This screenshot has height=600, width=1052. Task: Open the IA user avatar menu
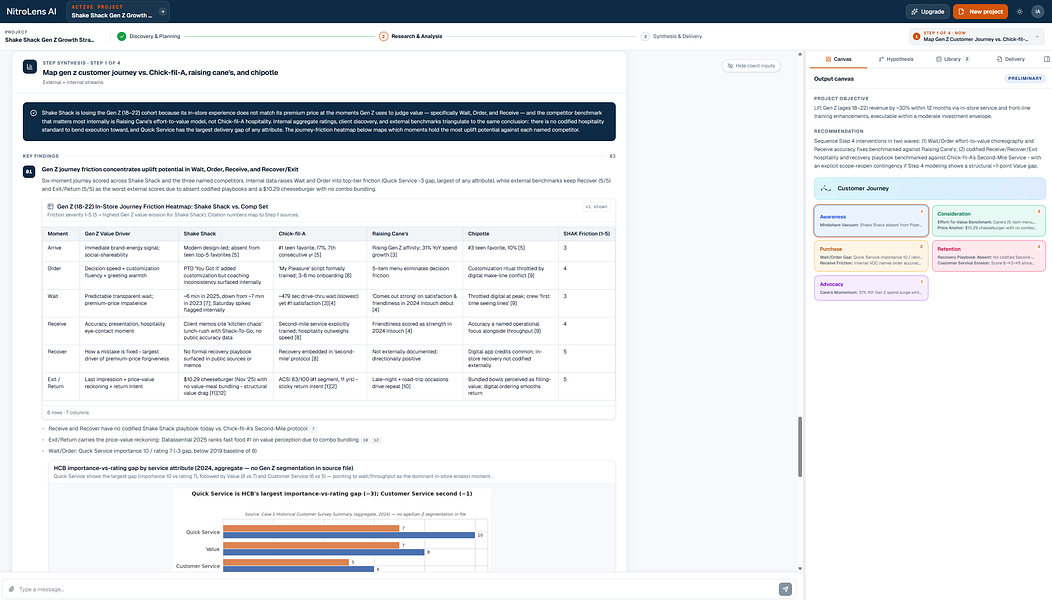1037,11
